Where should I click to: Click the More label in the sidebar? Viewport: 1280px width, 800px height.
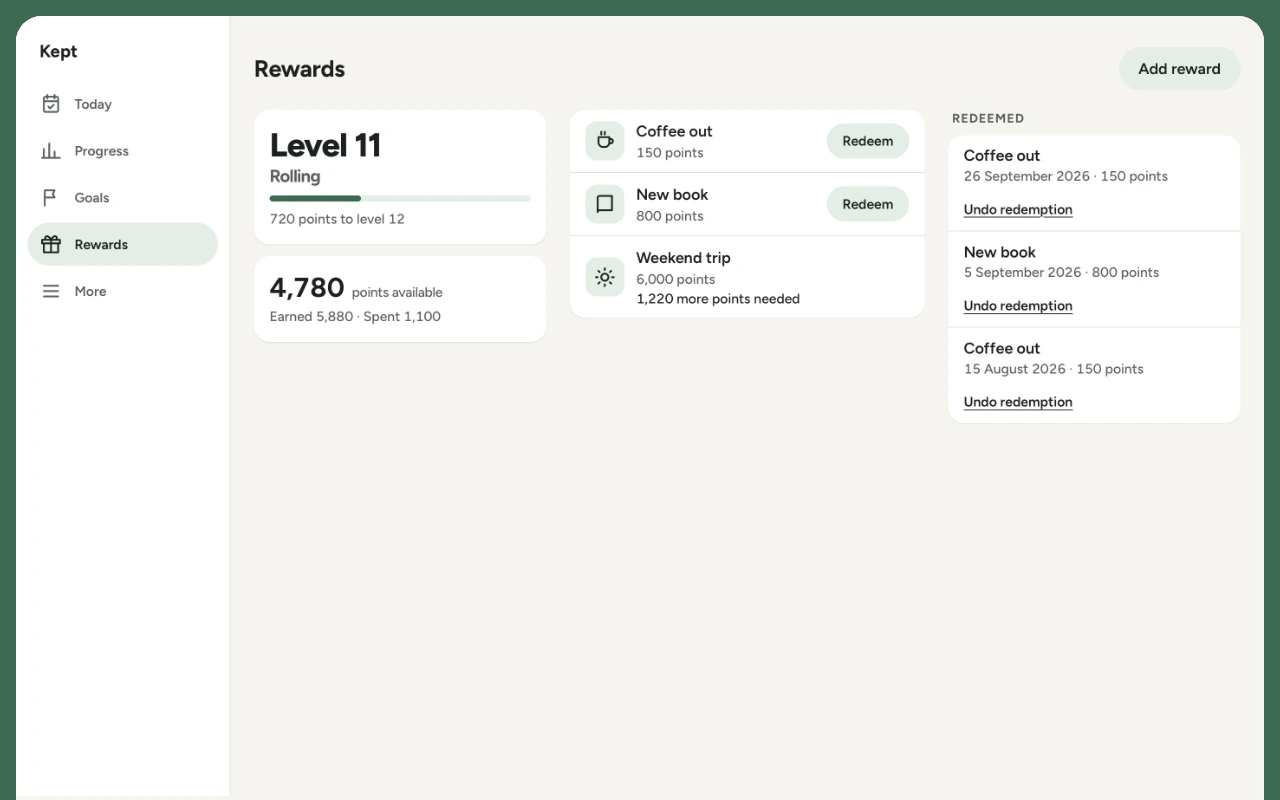coord(90,291)
